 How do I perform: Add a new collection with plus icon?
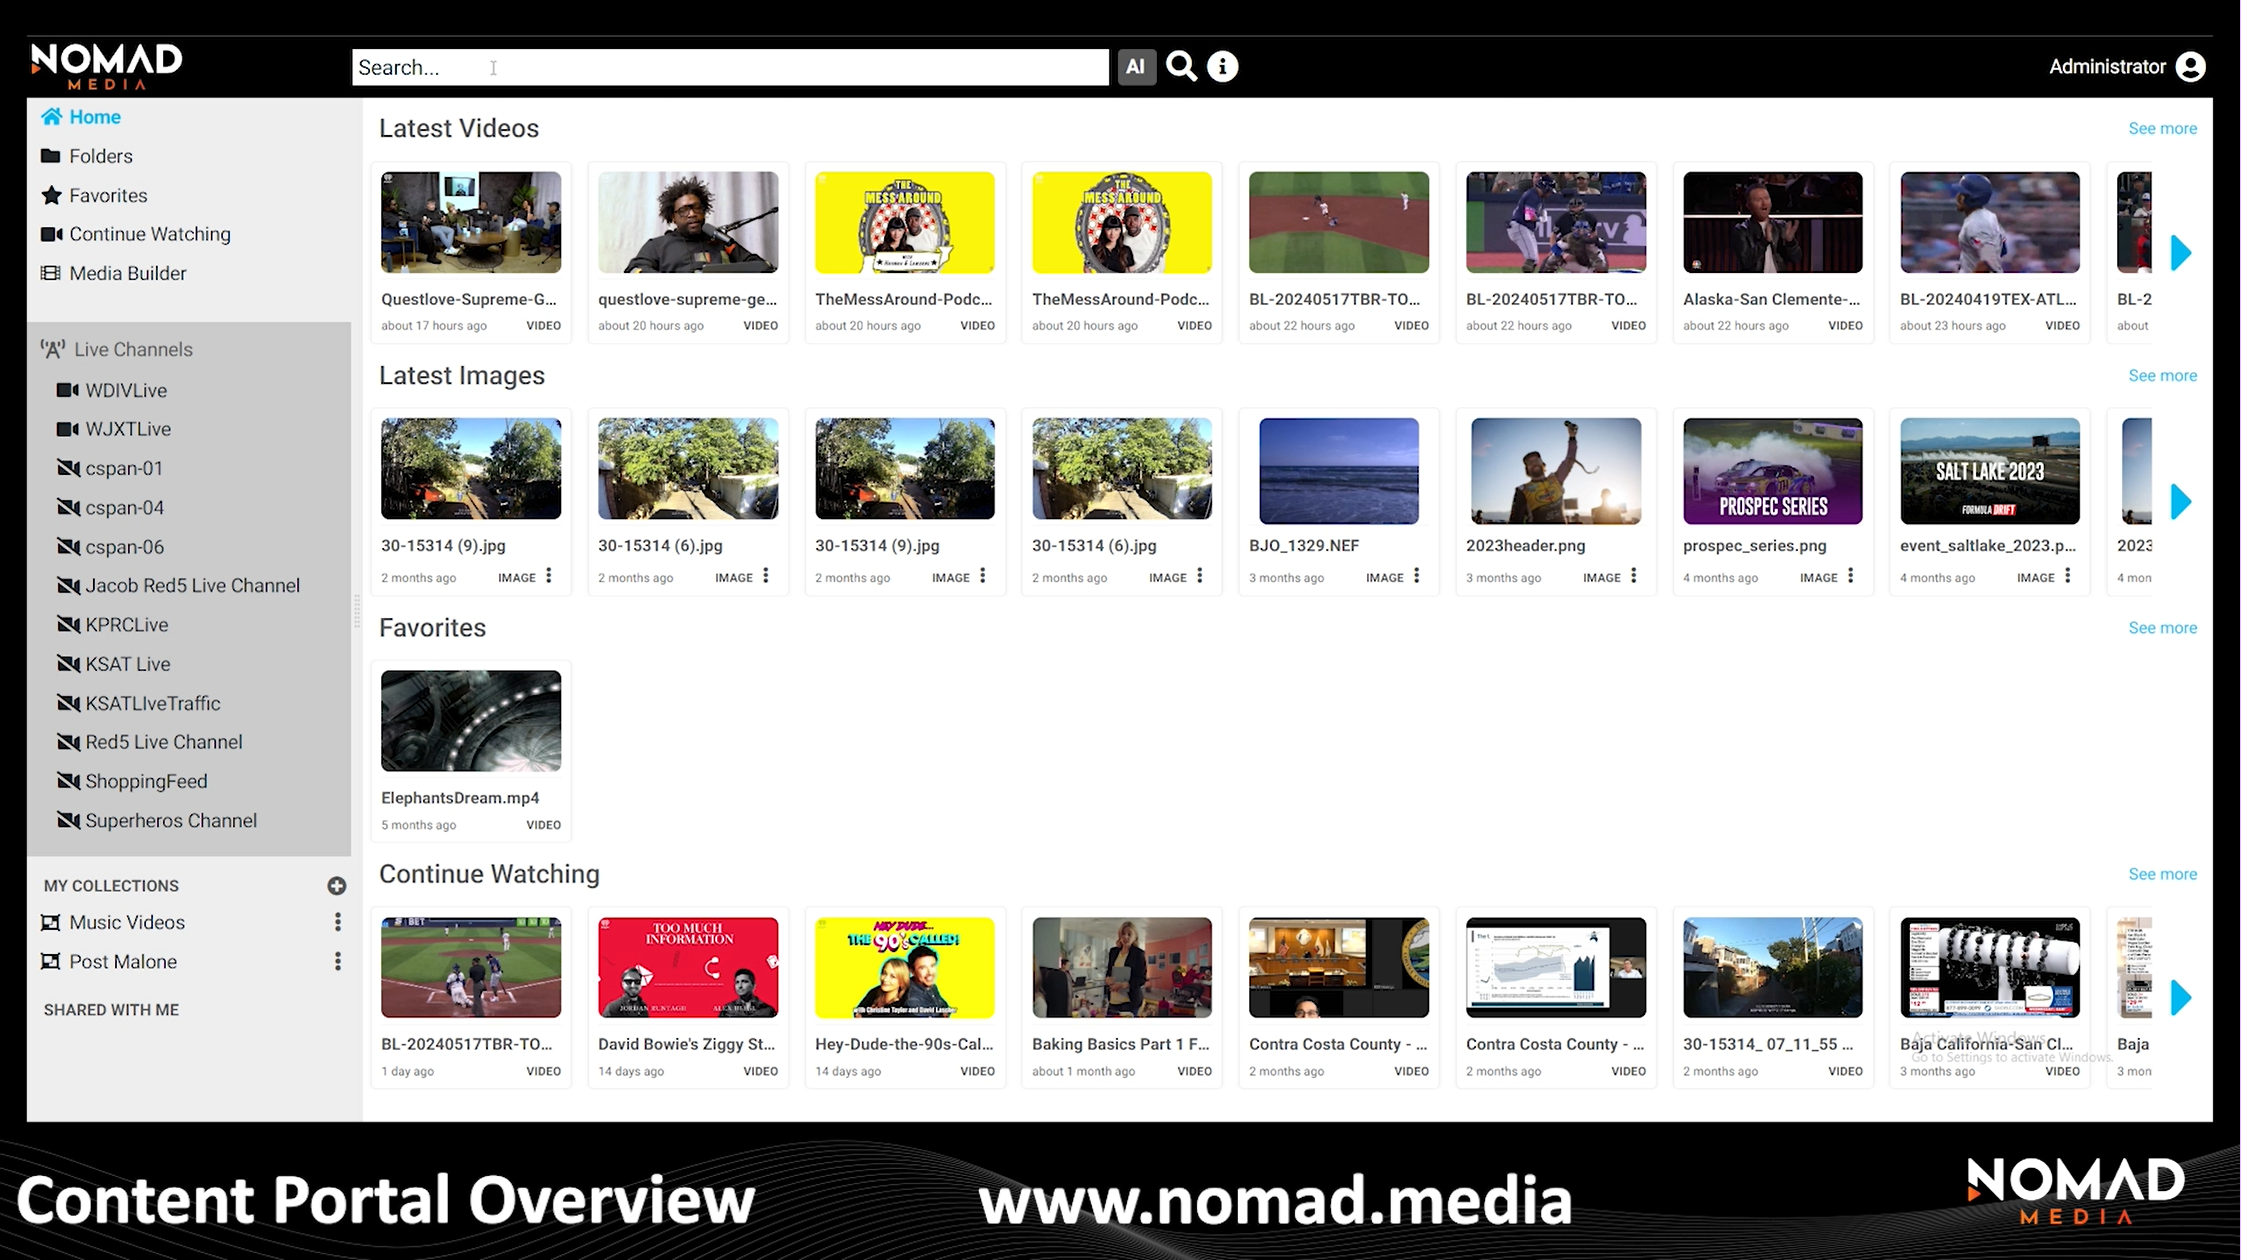tap(337, 886)
